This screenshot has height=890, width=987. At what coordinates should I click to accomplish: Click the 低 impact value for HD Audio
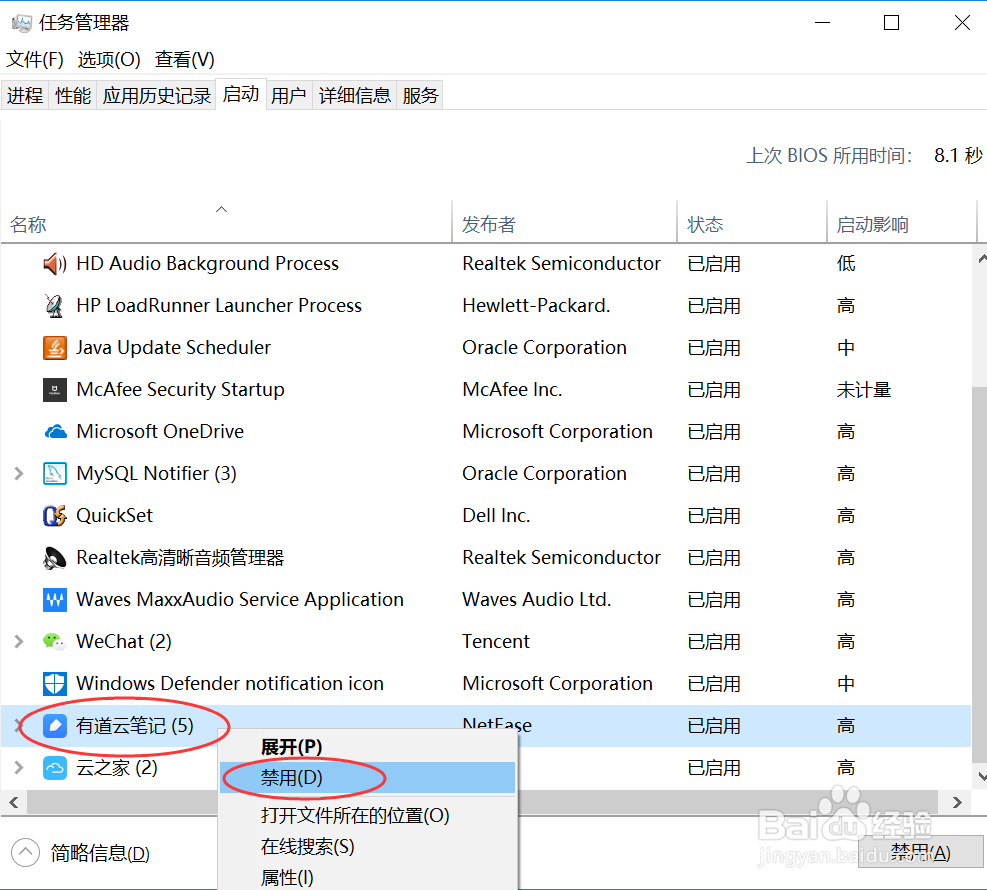[x=846, y=264]
